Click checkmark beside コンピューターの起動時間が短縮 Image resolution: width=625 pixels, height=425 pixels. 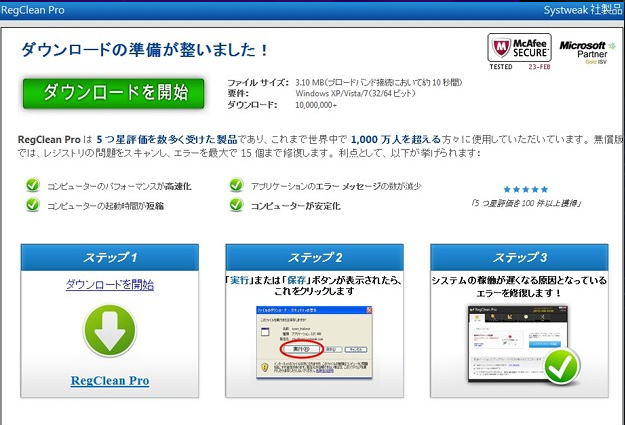(x=33, y=205)
